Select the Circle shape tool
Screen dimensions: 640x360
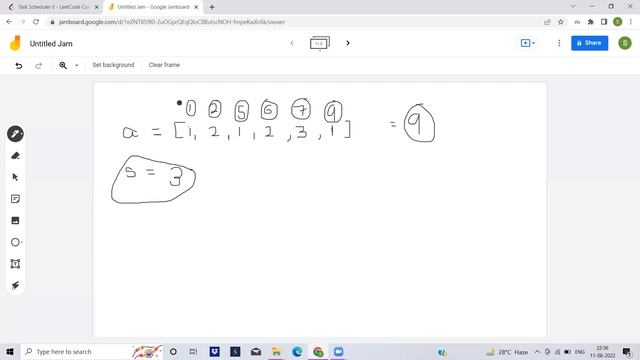click(x=15, y=242)
